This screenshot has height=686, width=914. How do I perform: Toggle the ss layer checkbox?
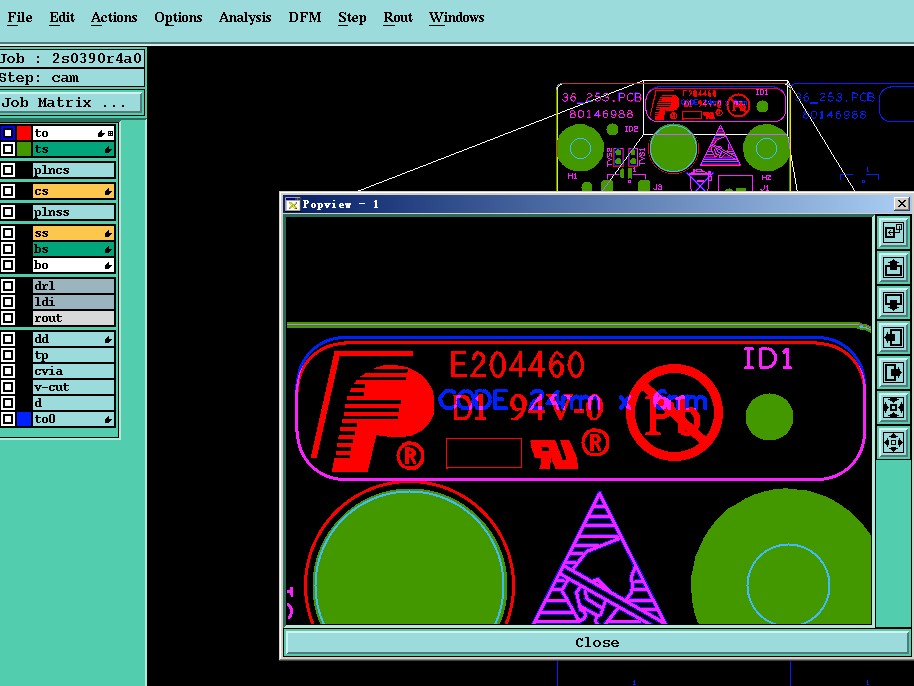(8, 233)
